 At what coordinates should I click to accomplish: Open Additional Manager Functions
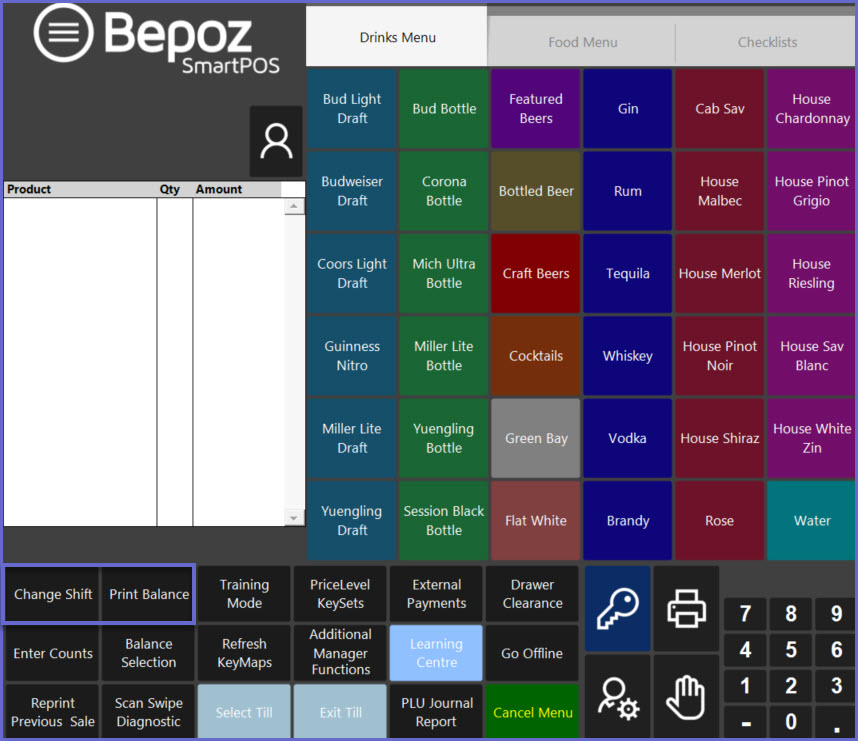340,653
